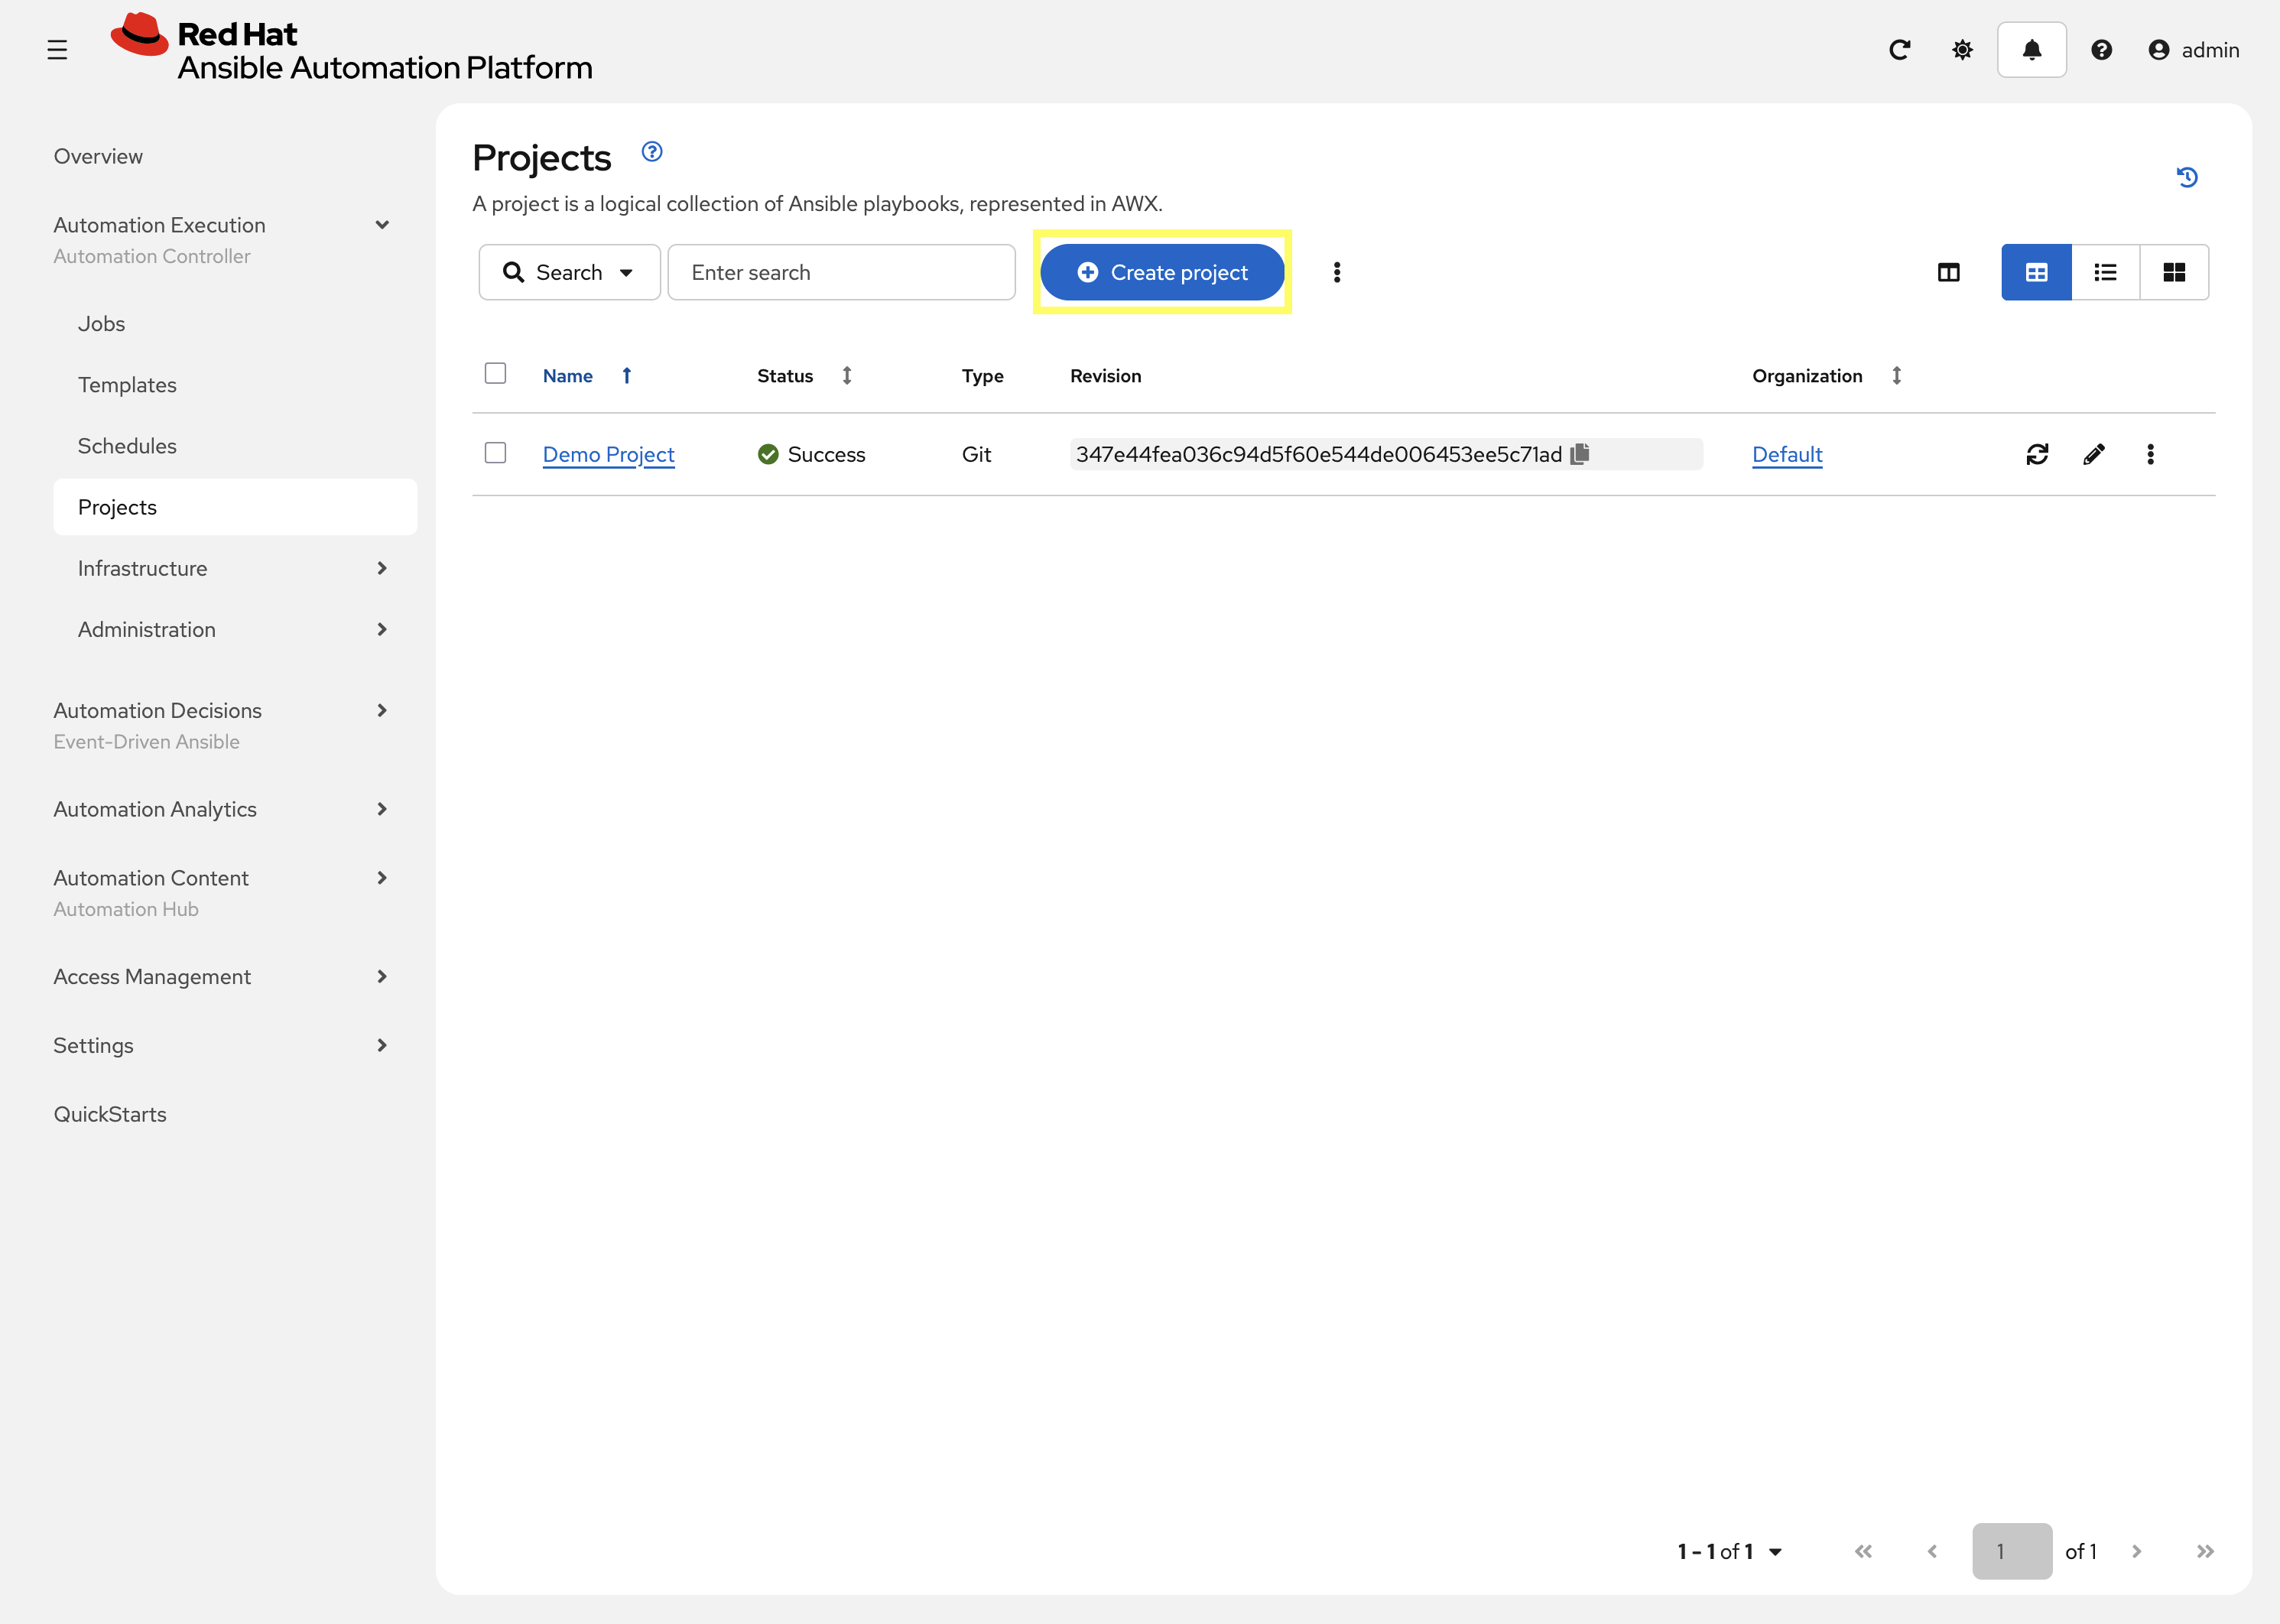This screenshot has width=2280, height=1624.
Task: Copy the revision hash with the clipboard icon
Action: coord(1580,454)
